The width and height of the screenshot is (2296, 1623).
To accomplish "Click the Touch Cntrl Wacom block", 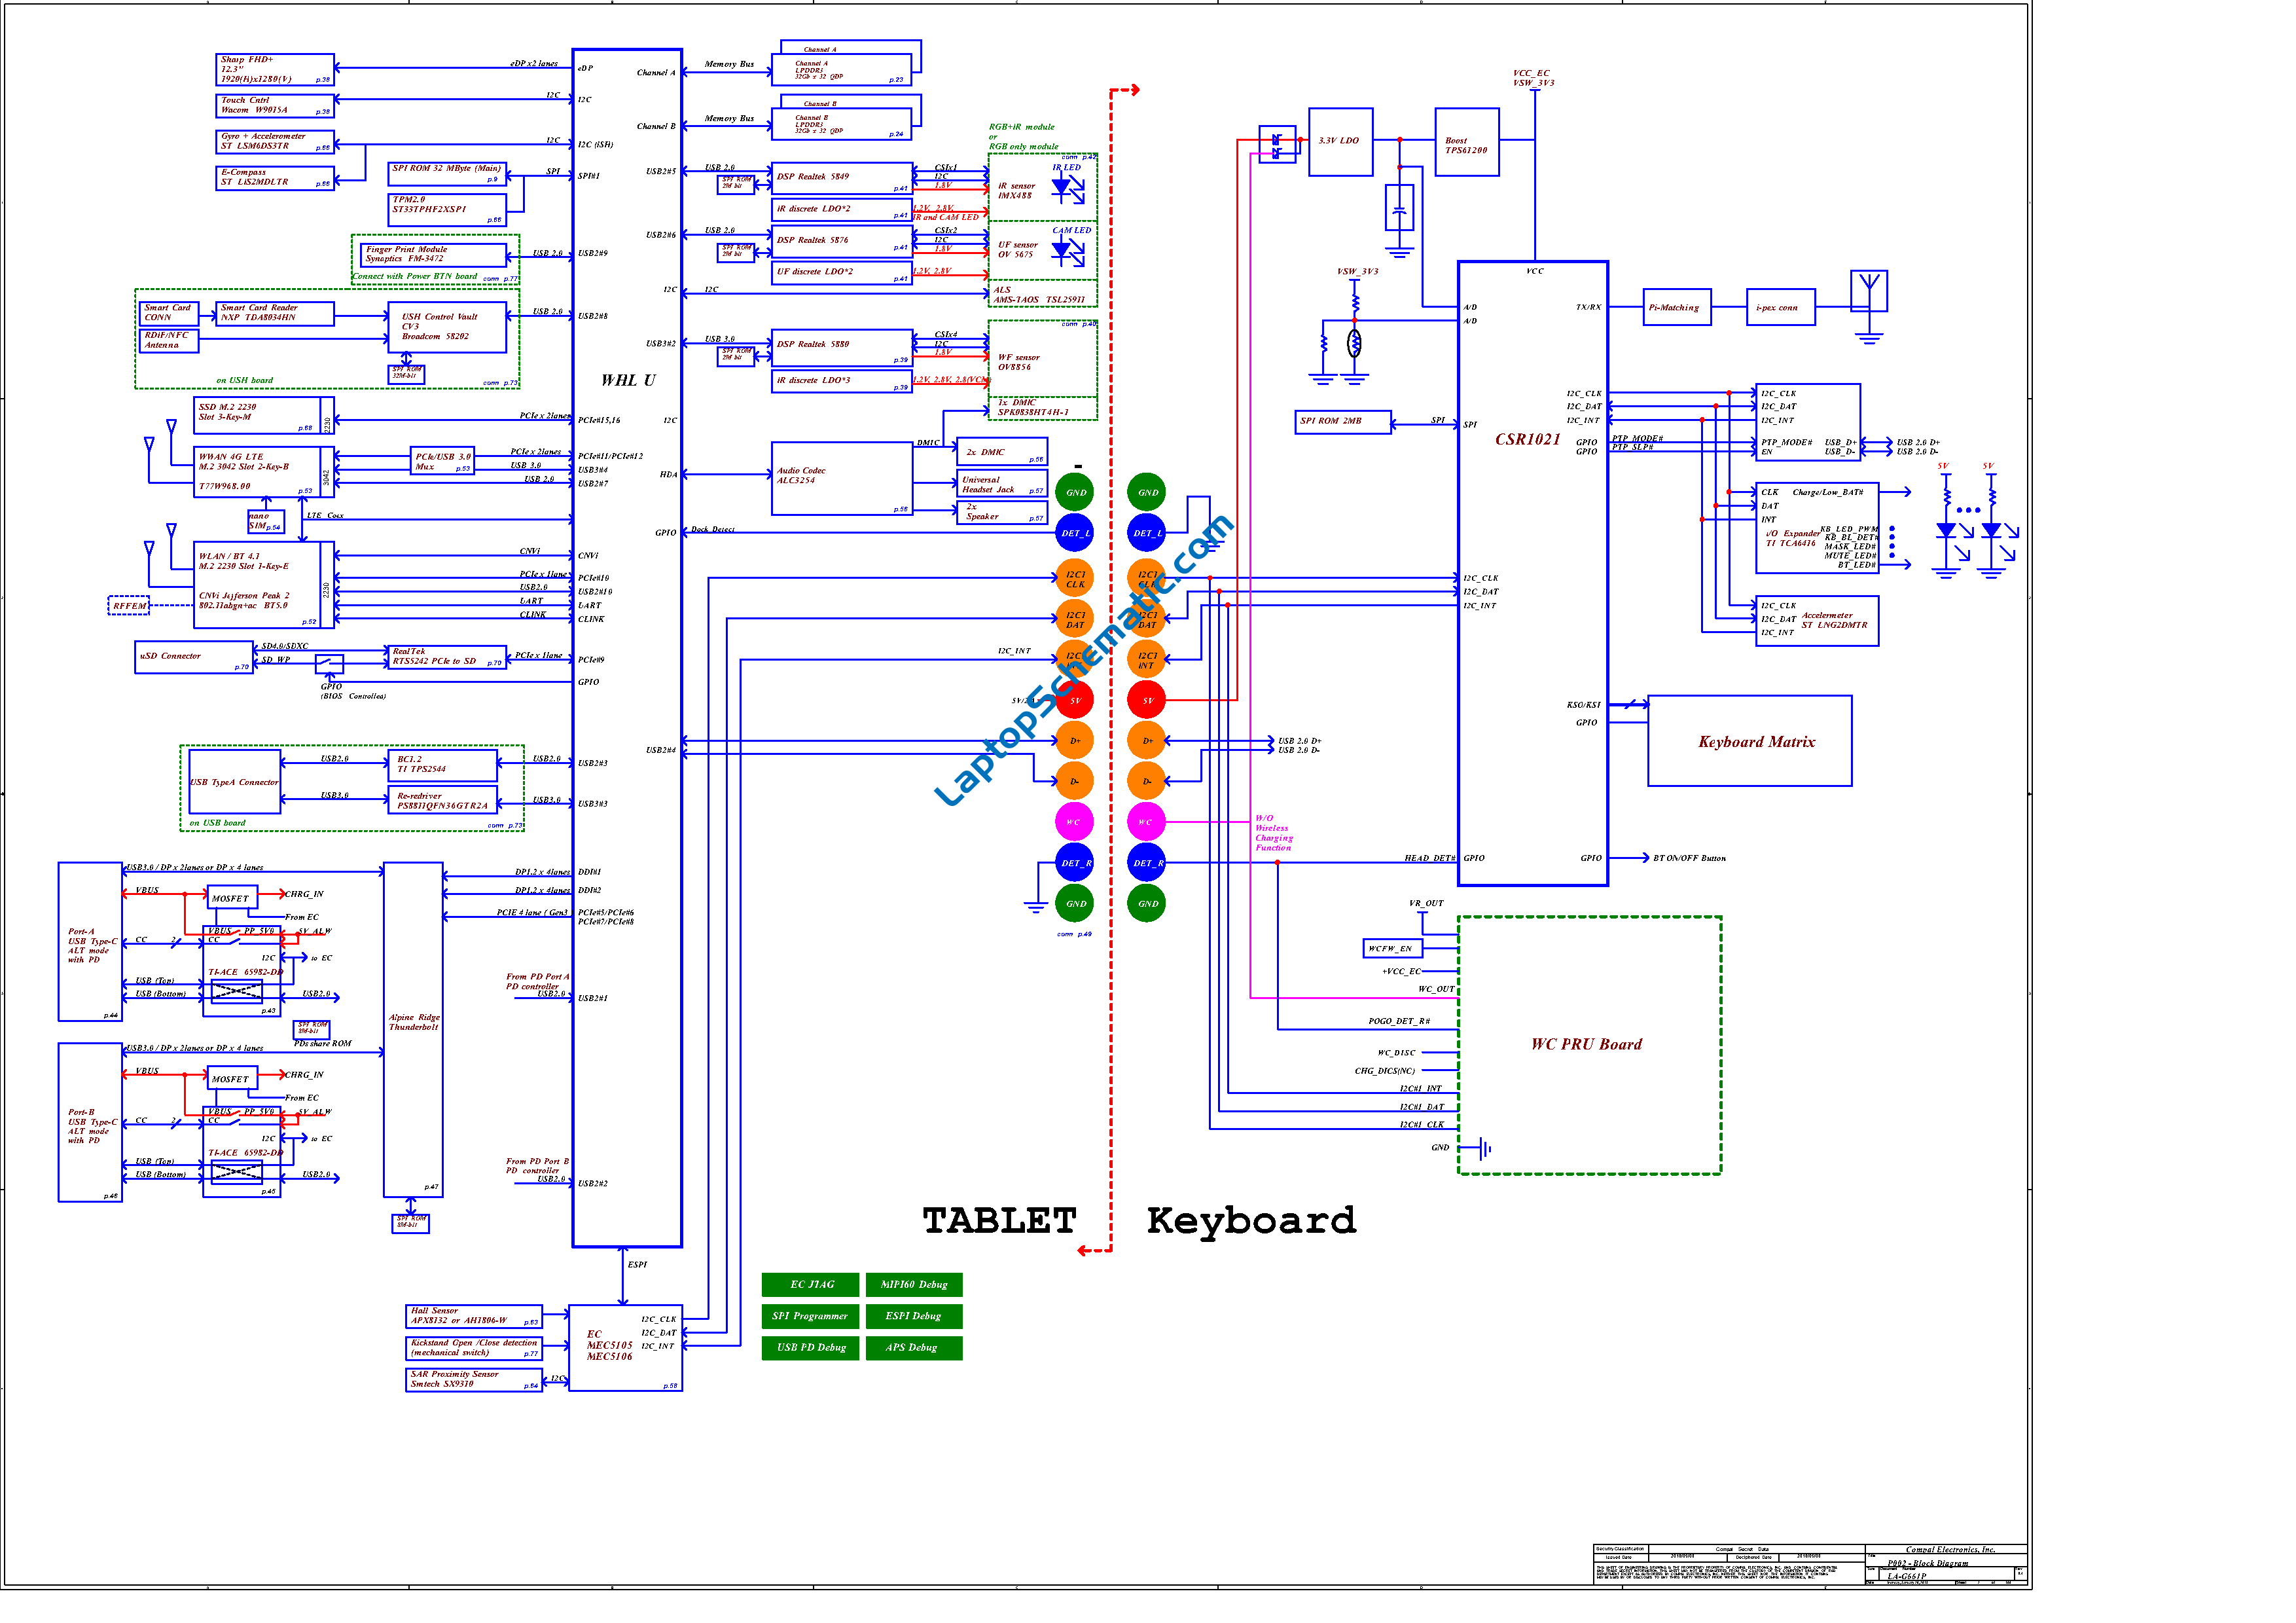I will click(275, 105).
